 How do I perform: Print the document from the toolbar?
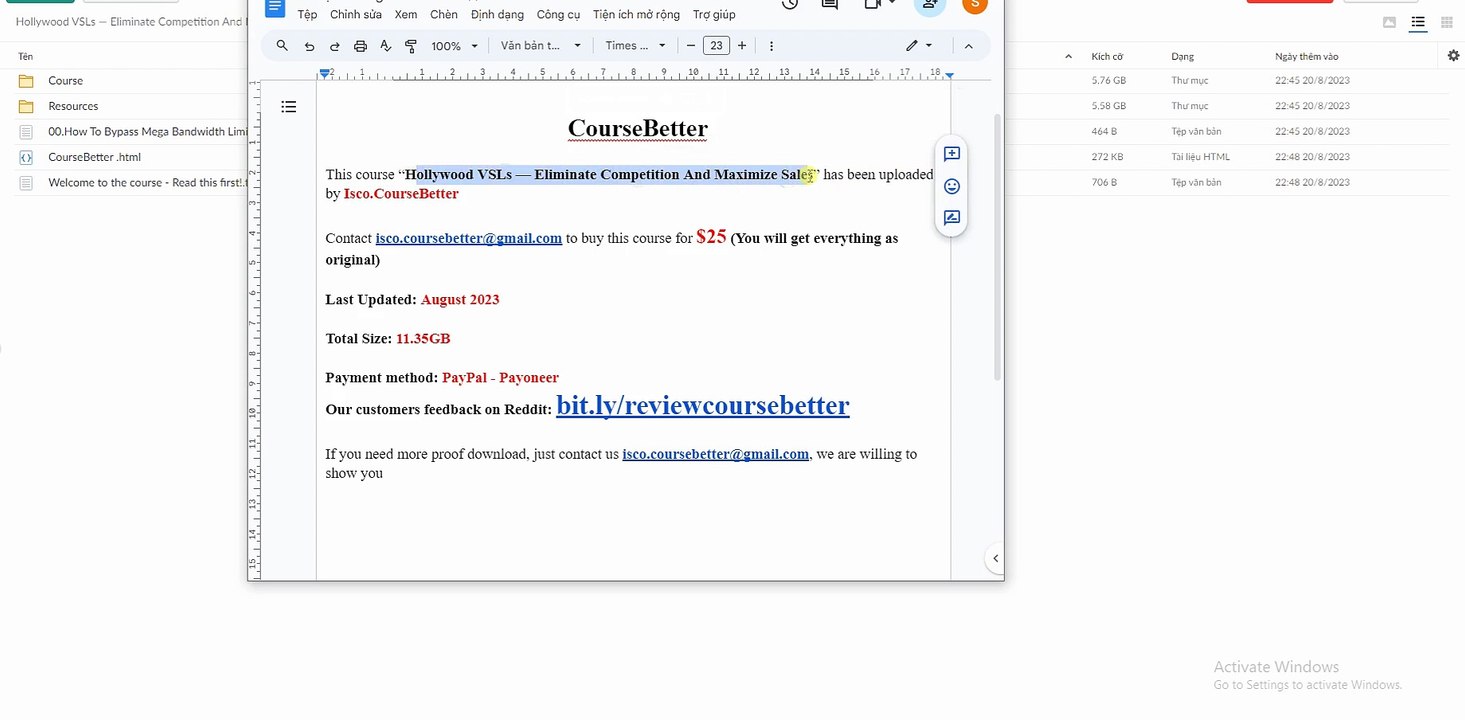[x=360, y=46]
